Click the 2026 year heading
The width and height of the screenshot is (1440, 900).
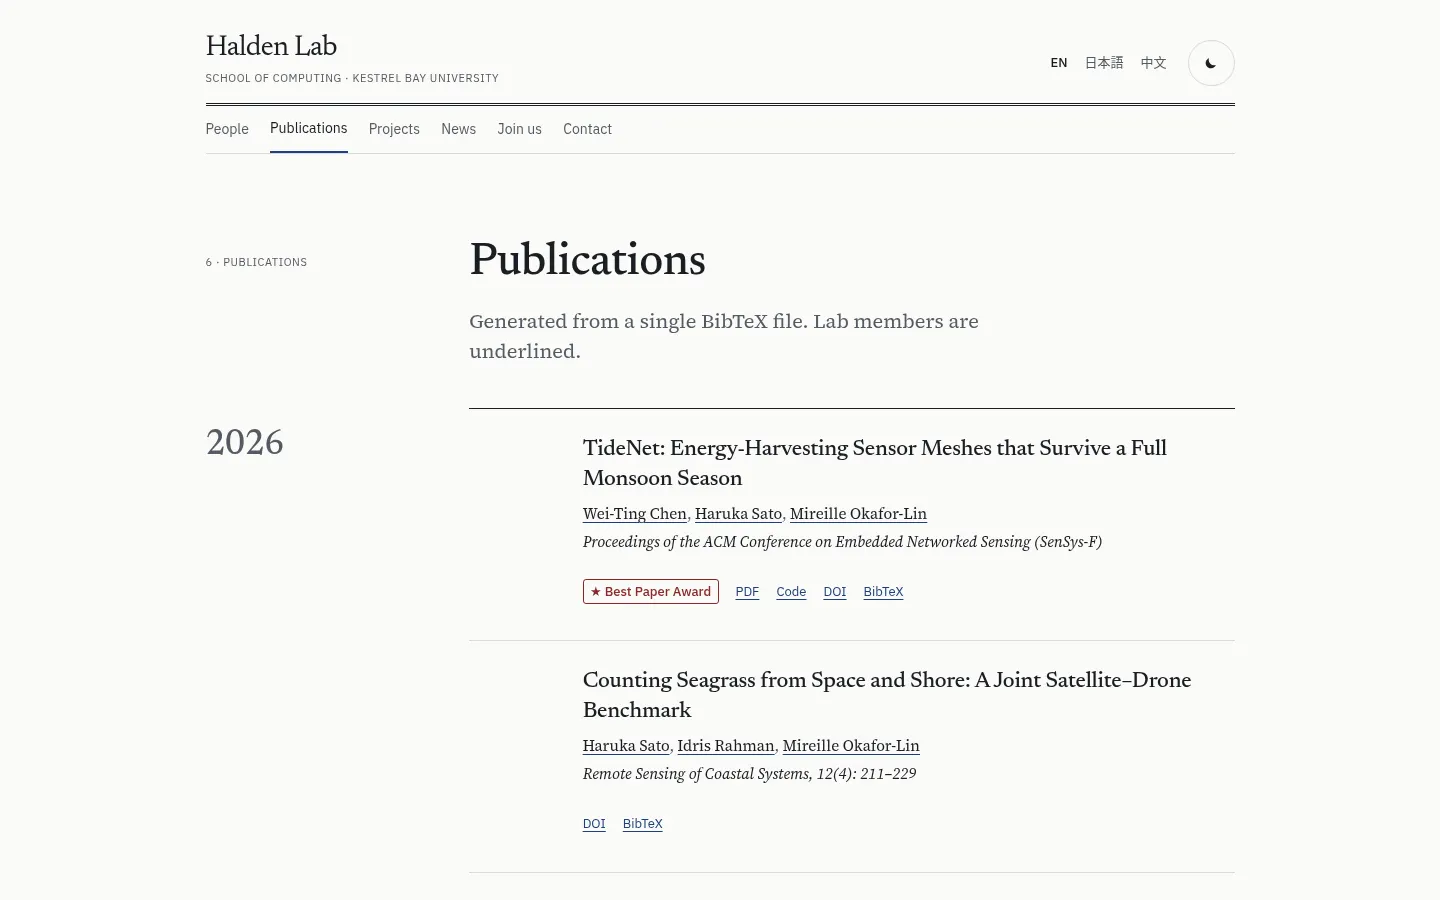pos(245,443)
